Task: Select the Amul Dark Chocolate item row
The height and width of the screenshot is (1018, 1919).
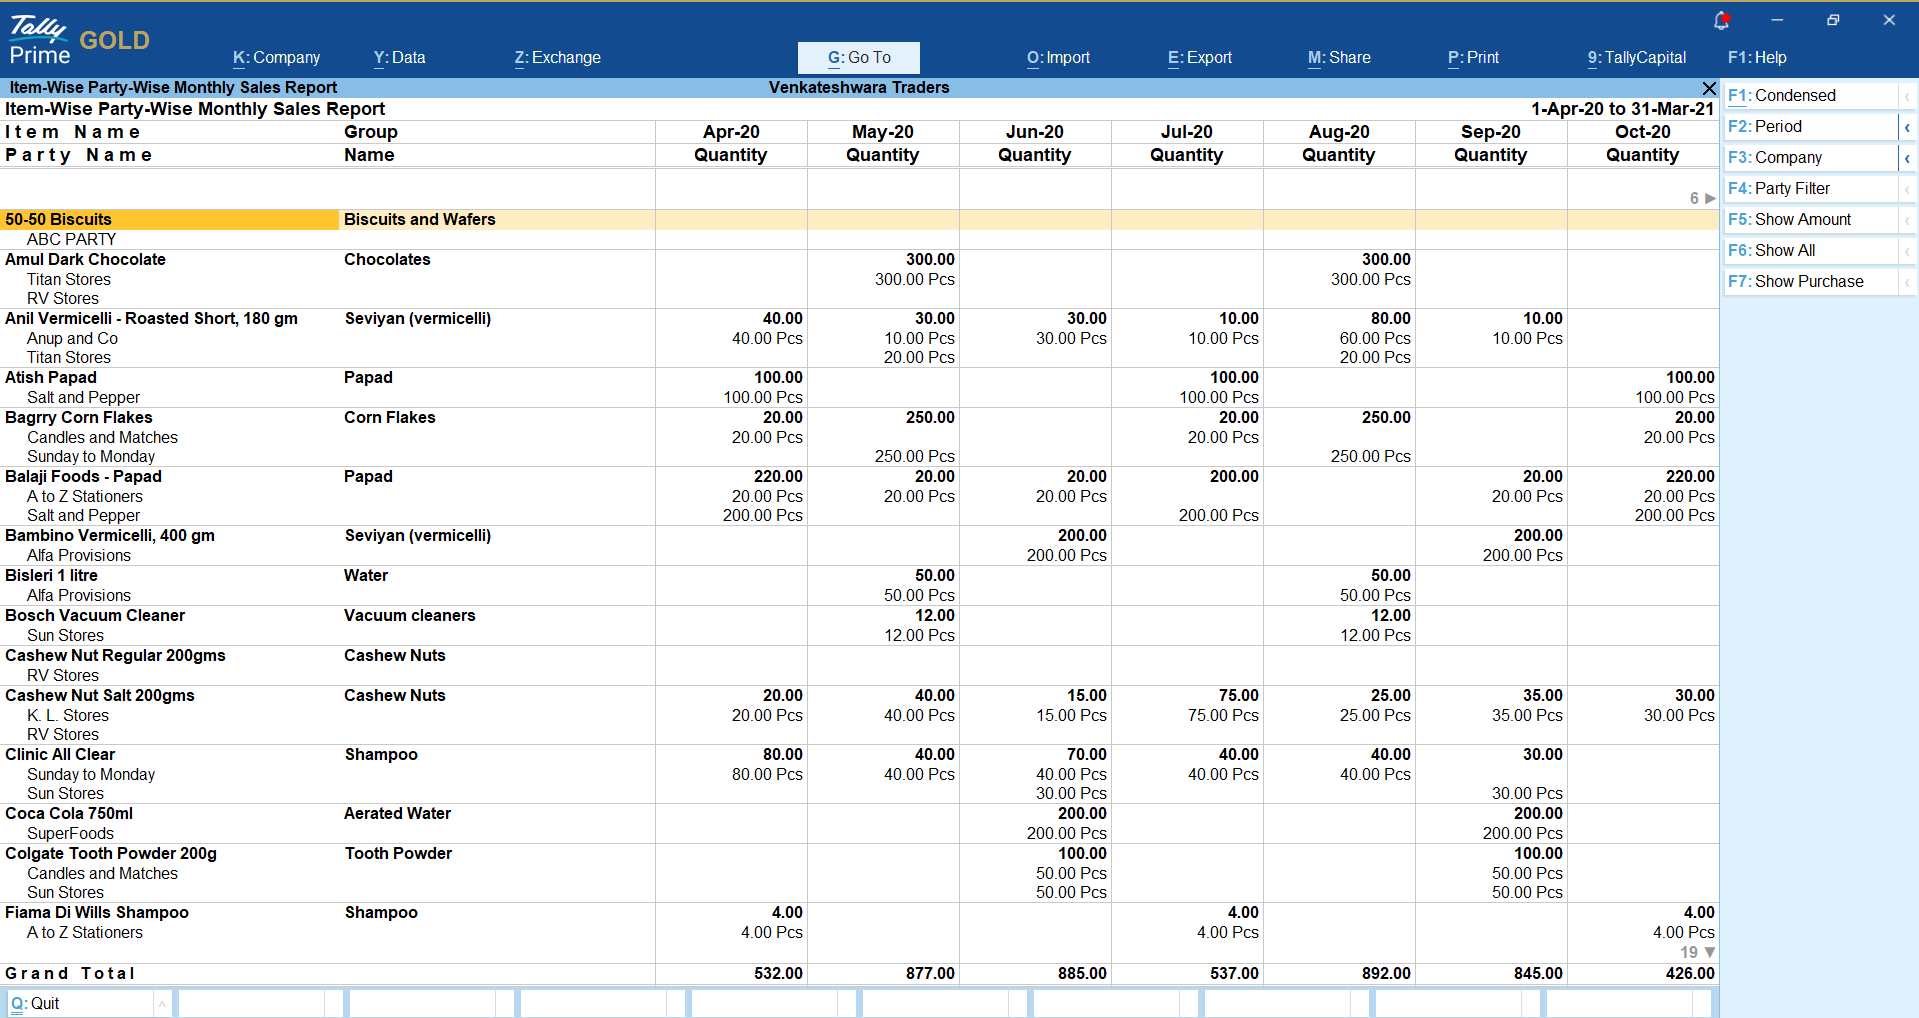Action: pos(86,260)
